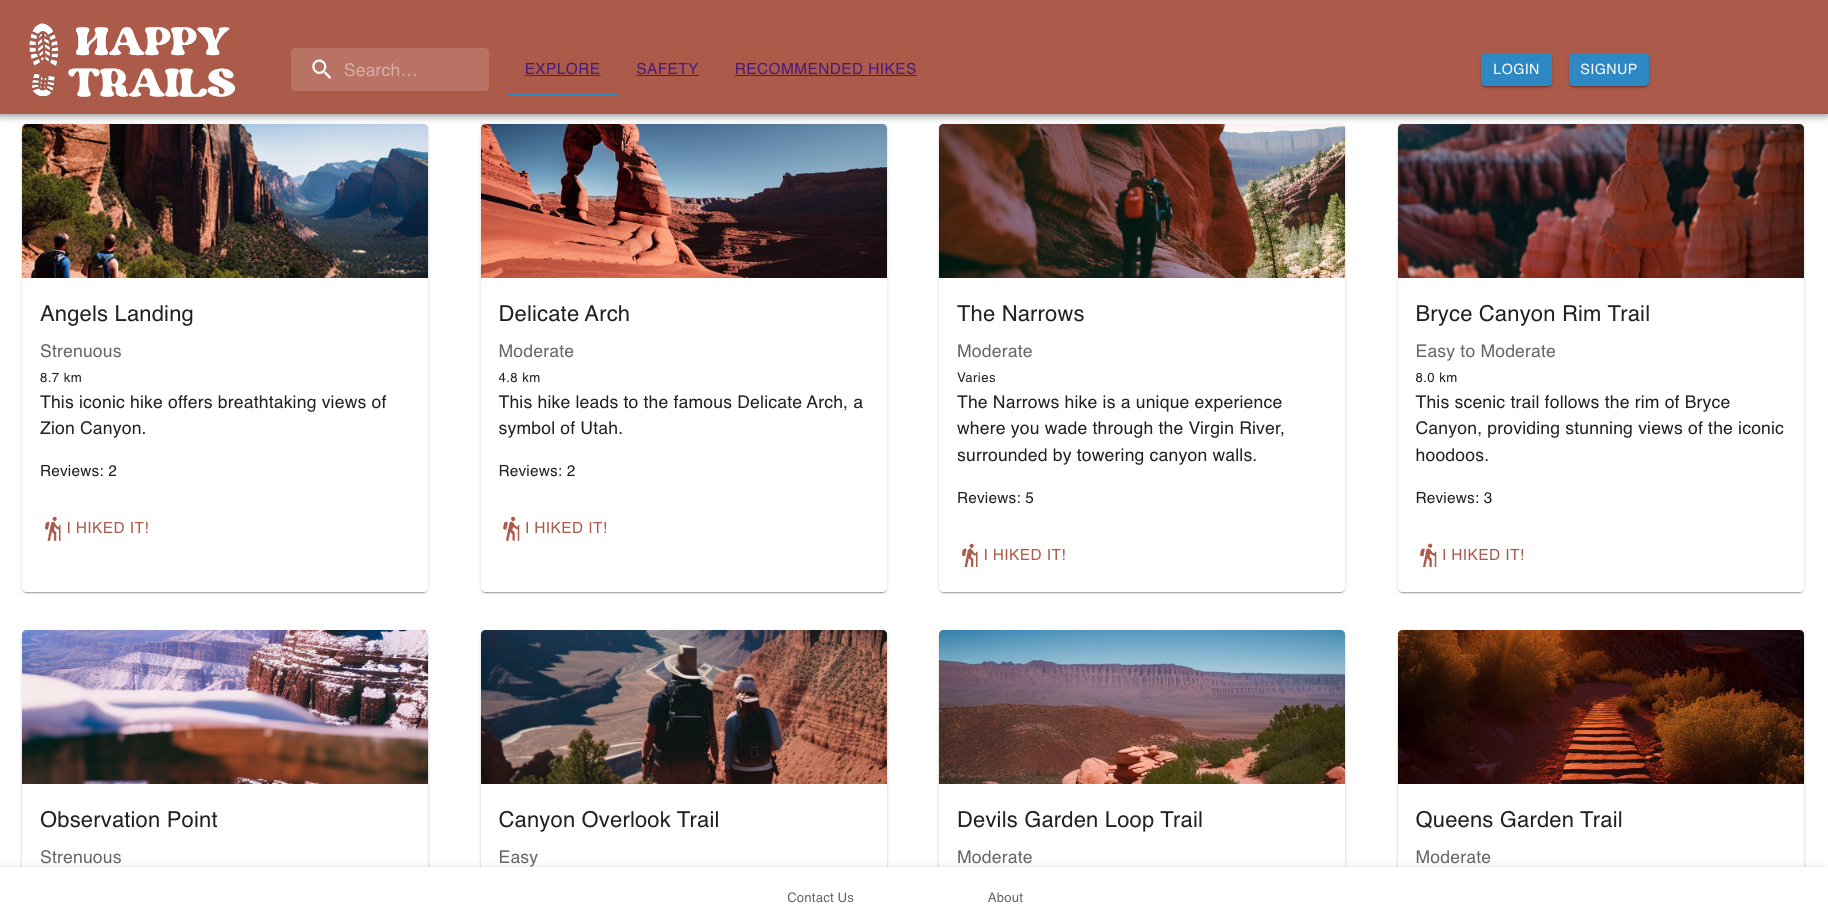Click hiker icon on Angels Landing card
1828x924 pixels.
(x=53, y=529)
